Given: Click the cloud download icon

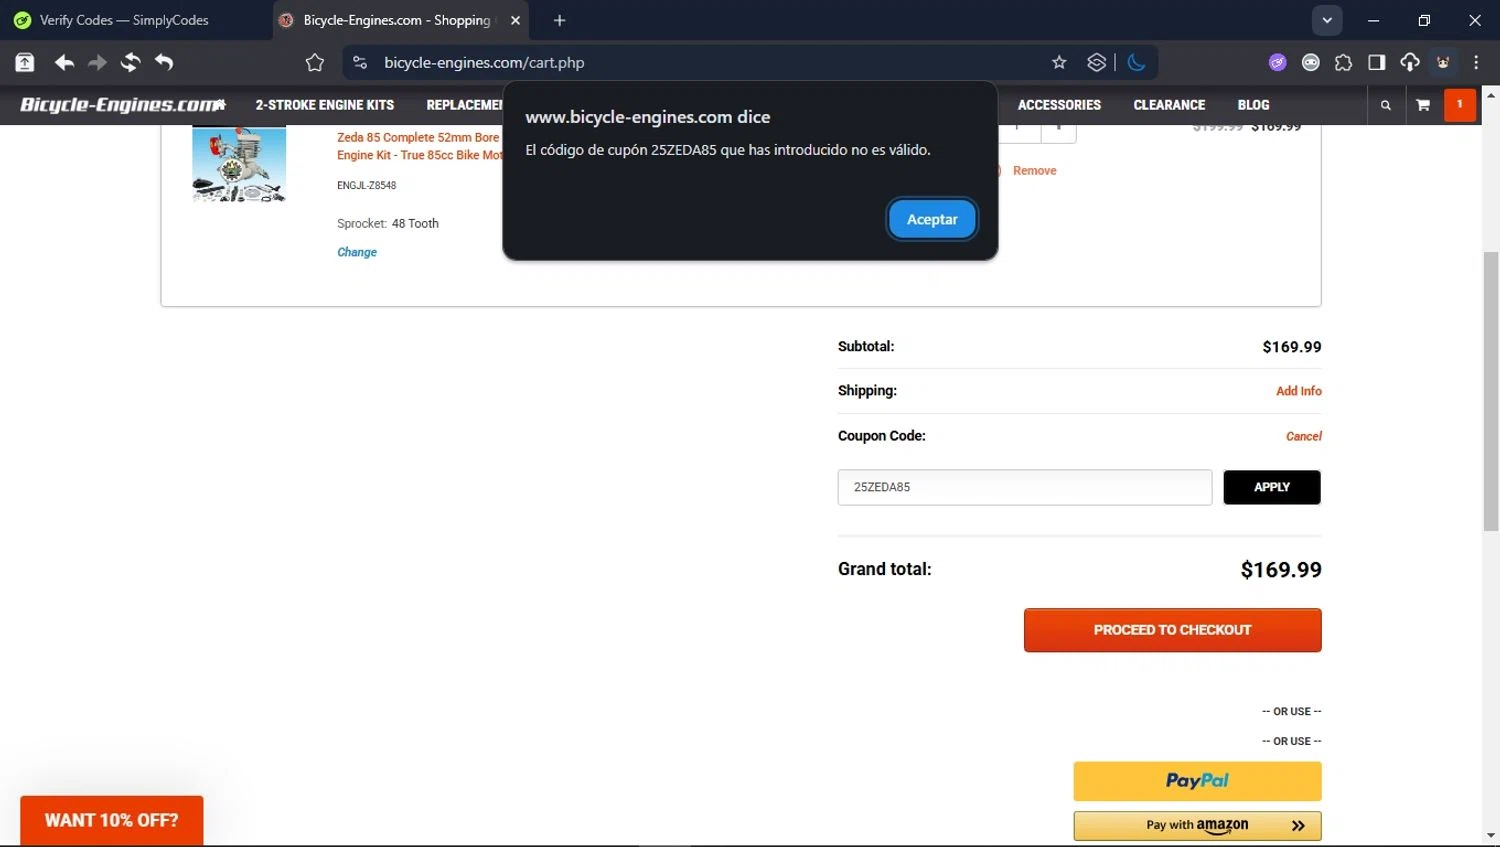Looking at the screenshot, I should tap(1410, 62).
